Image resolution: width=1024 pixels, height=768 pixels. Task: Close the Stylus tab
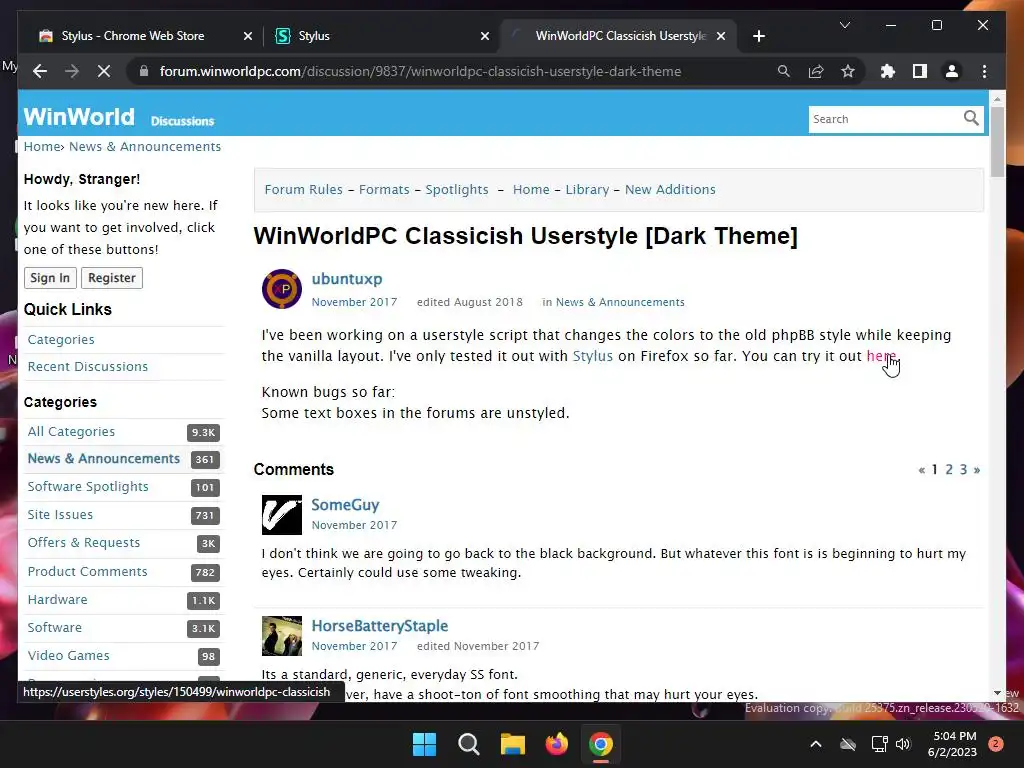(485, 36)
